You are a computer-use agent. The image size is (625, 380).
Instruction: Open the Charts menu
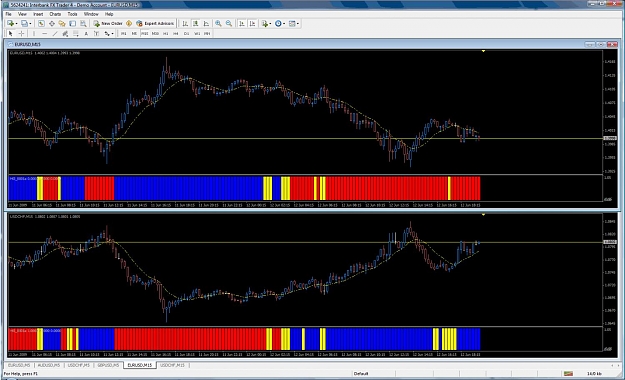(x=55, y=14)
